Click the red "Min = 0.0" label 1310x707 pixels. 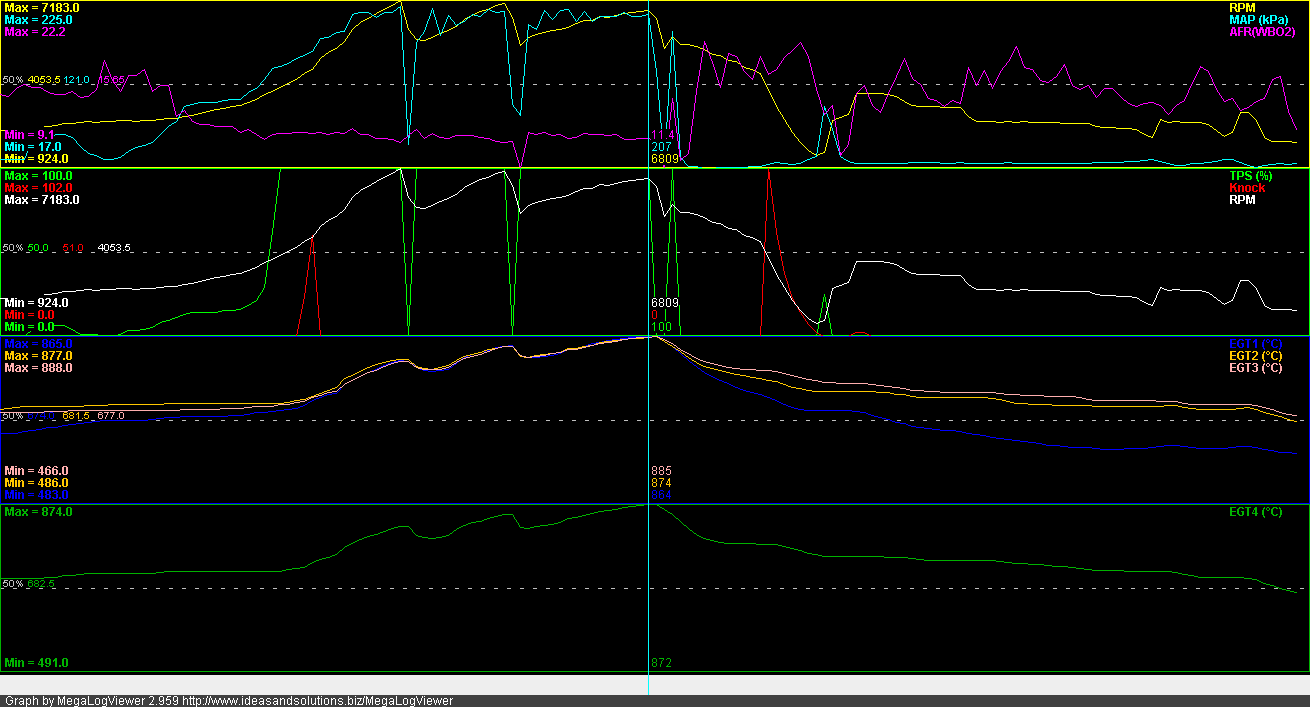point(30,315)
